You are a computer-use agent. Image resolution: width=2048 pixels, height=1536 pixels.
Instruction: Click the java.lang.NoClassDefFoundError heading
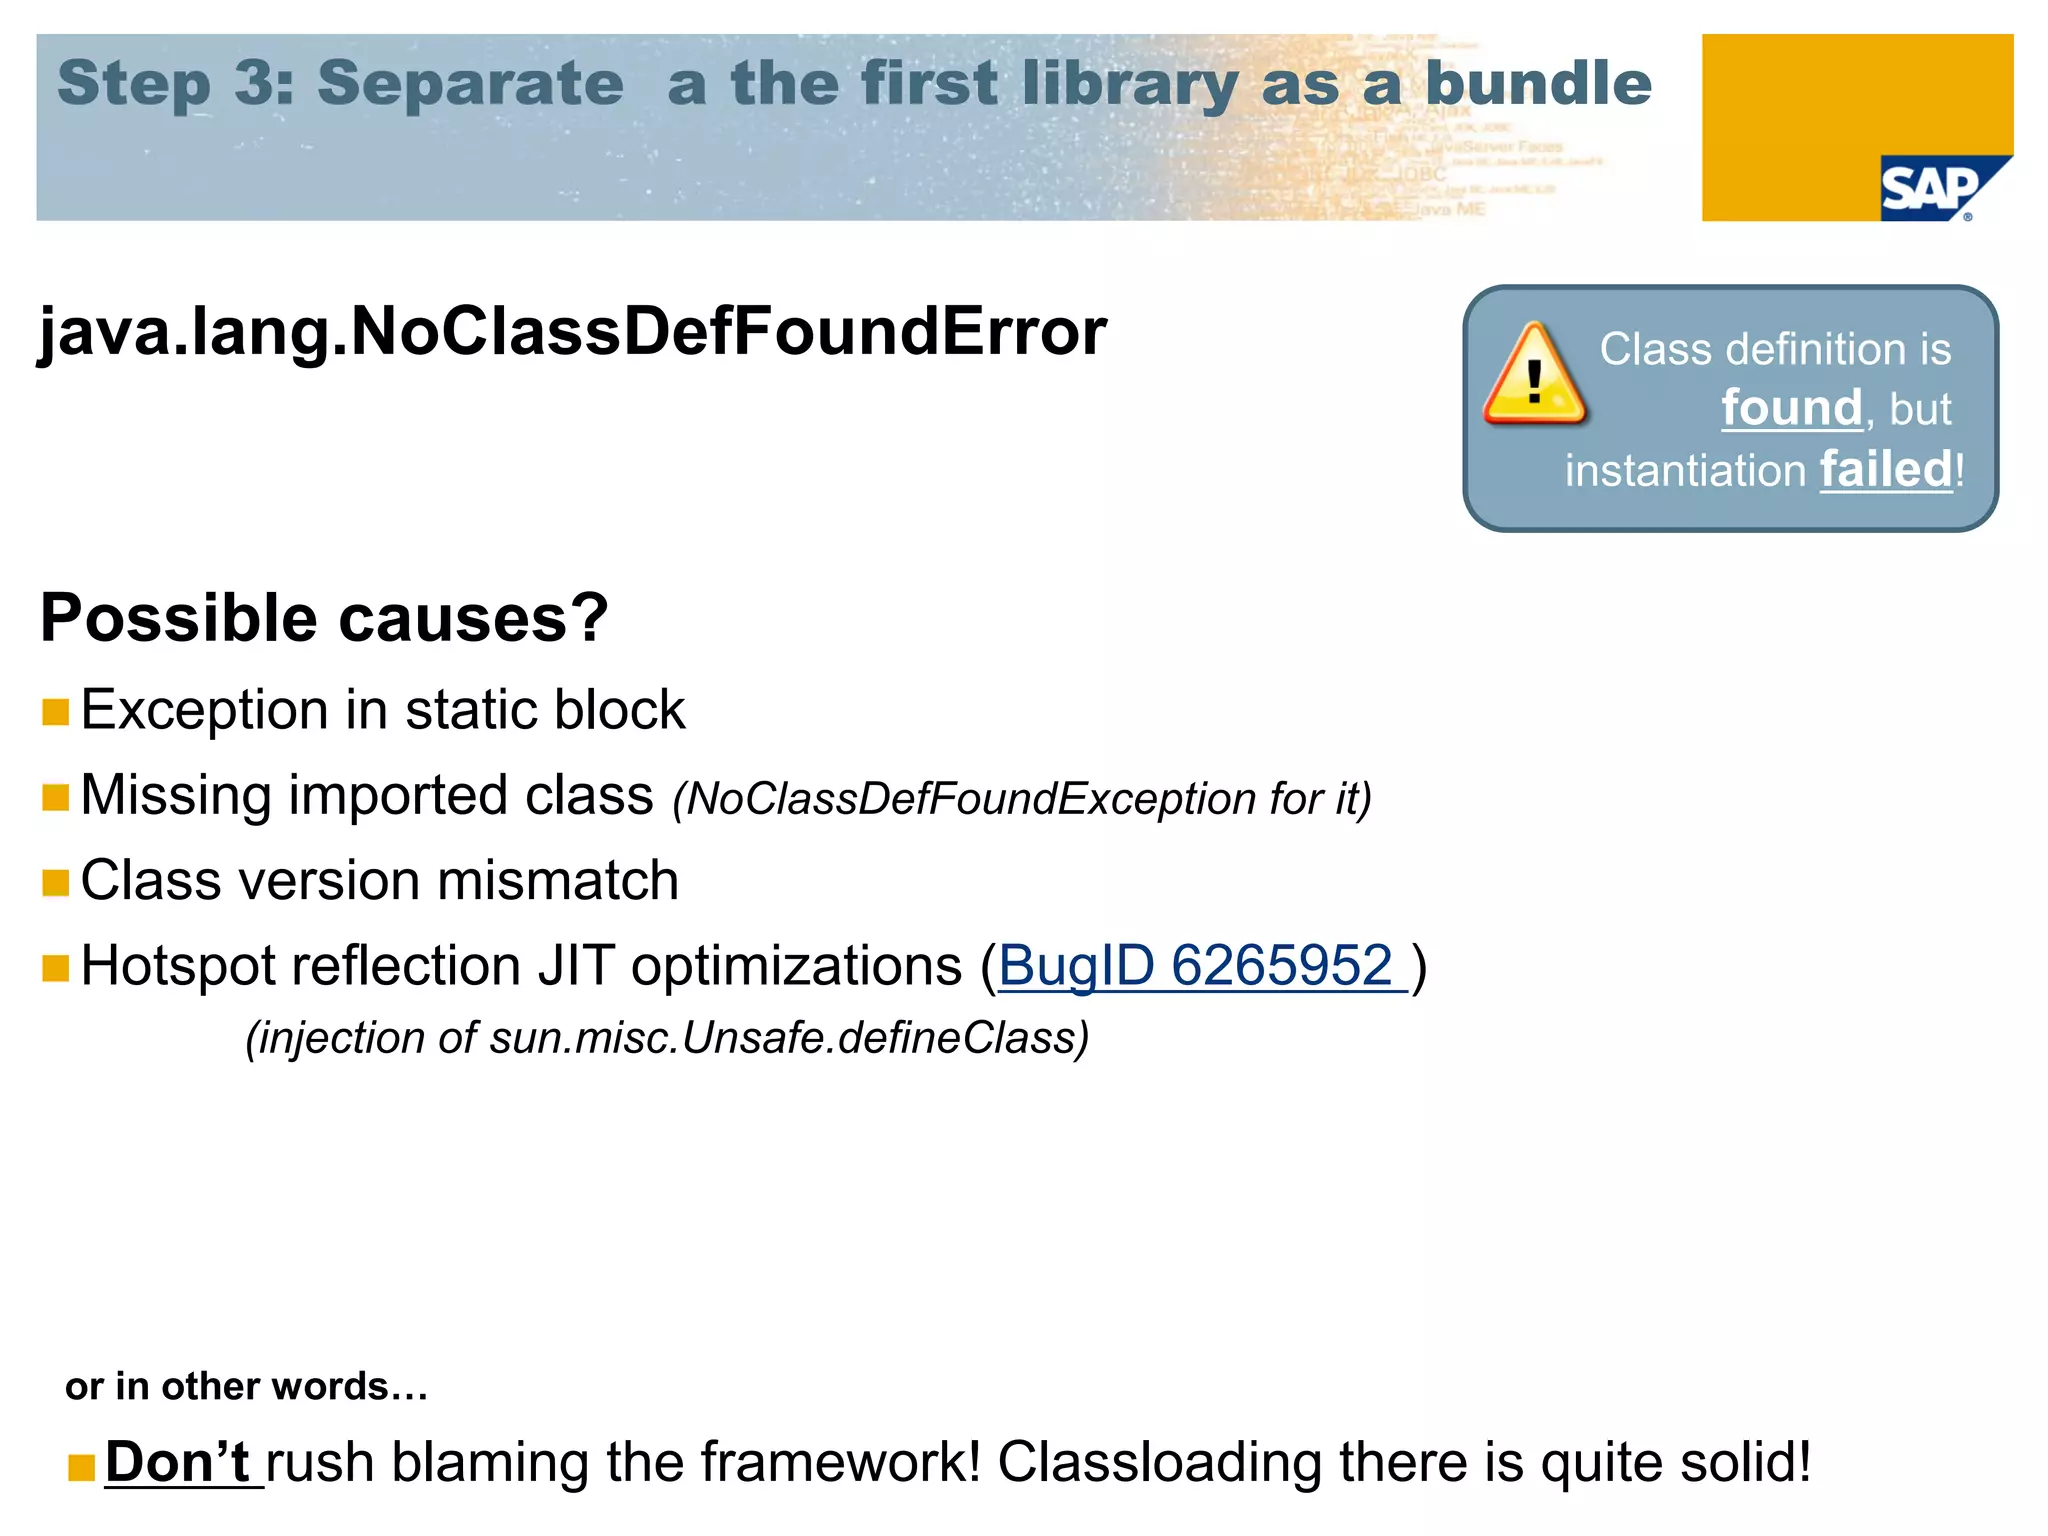point(573,331)
